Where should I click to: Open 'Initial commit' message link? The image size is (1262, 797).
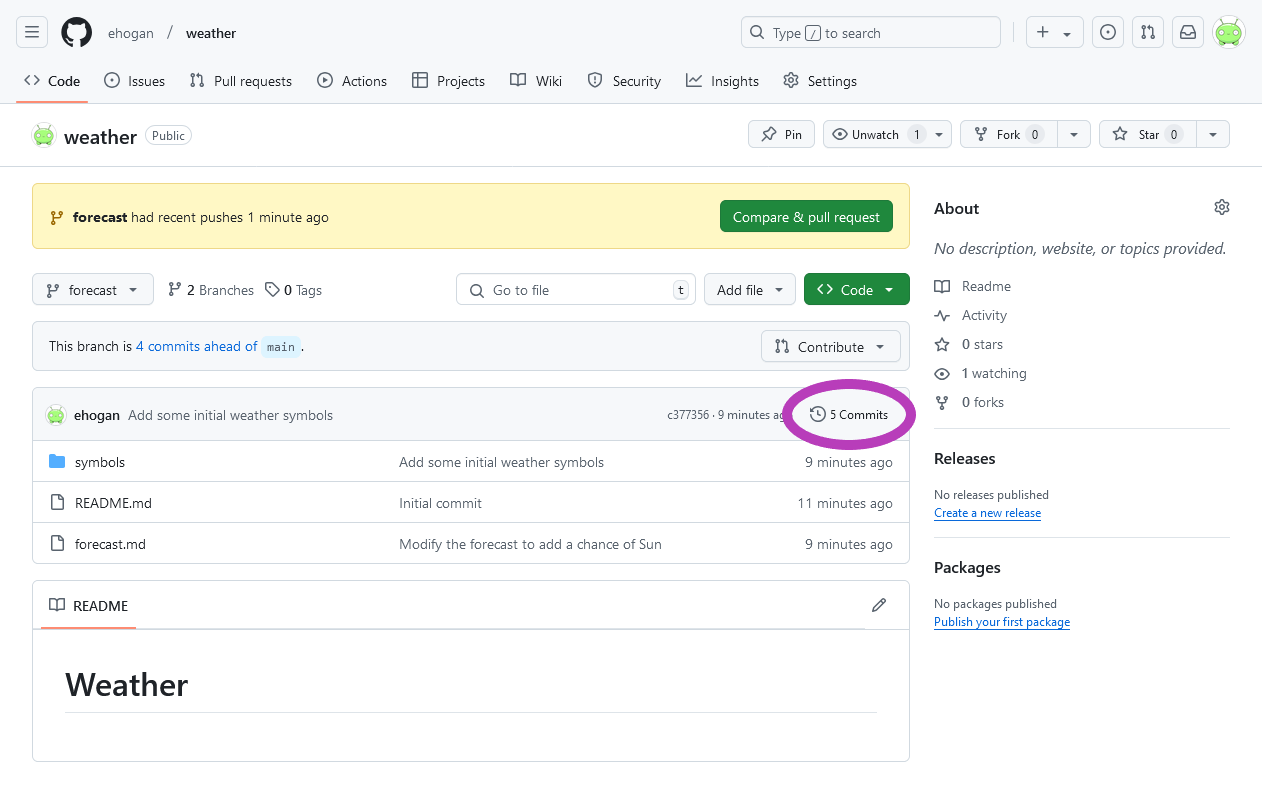coord(440,503)
